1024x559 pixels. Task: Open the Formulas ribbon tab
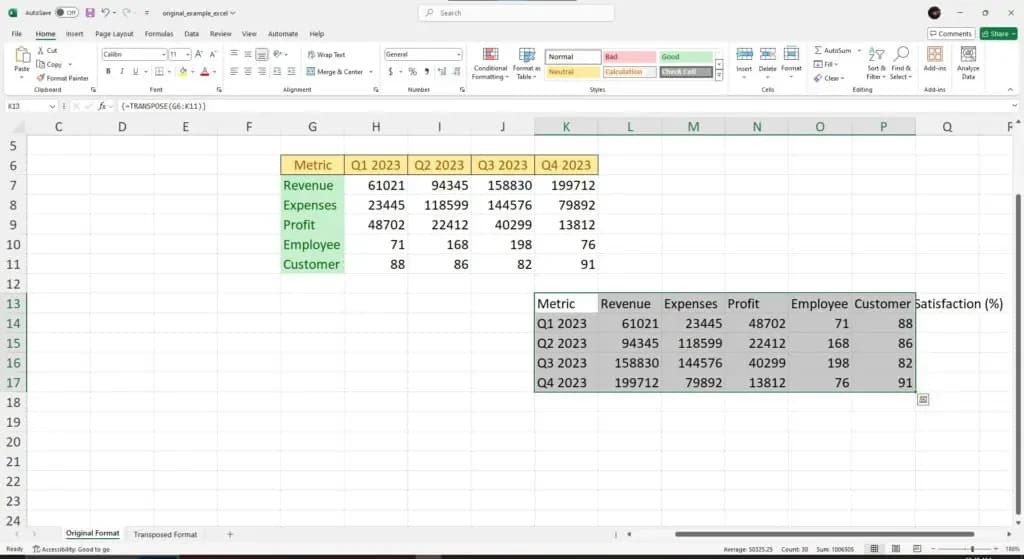pos(159,33)
